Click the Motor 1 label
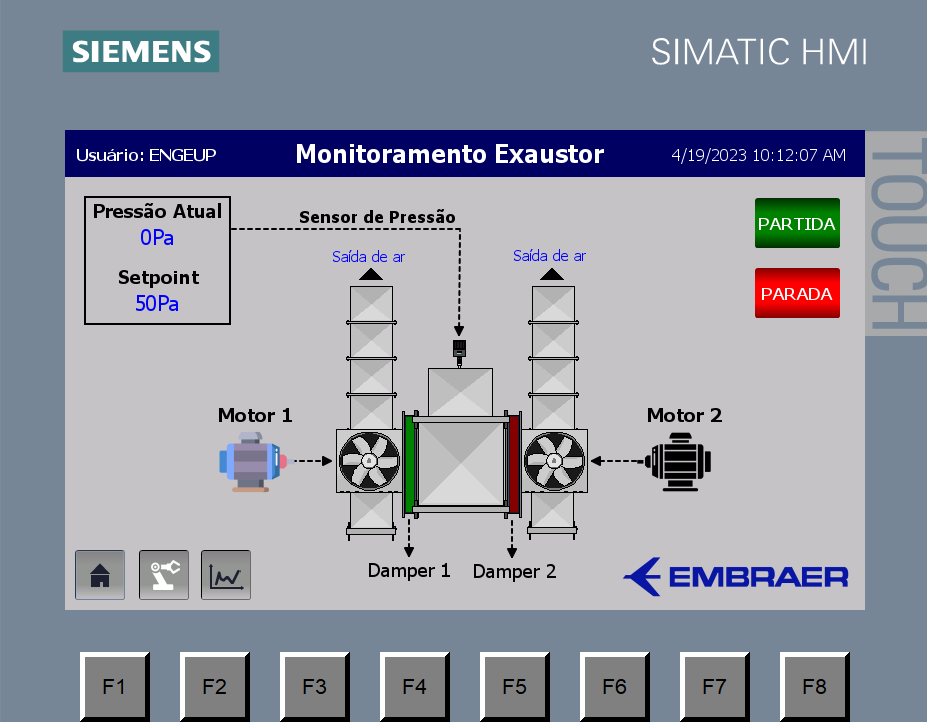This screenshot has width=927, height=722. (255, 415)
